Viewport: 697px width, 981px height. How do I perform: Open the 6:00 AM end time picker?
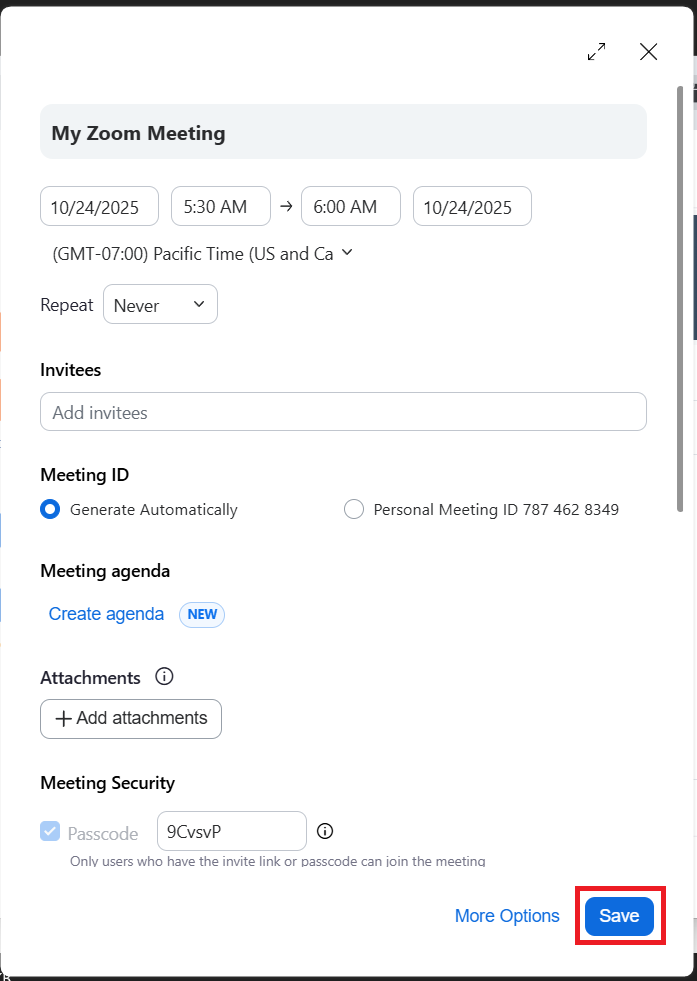[x=351, y=207]
